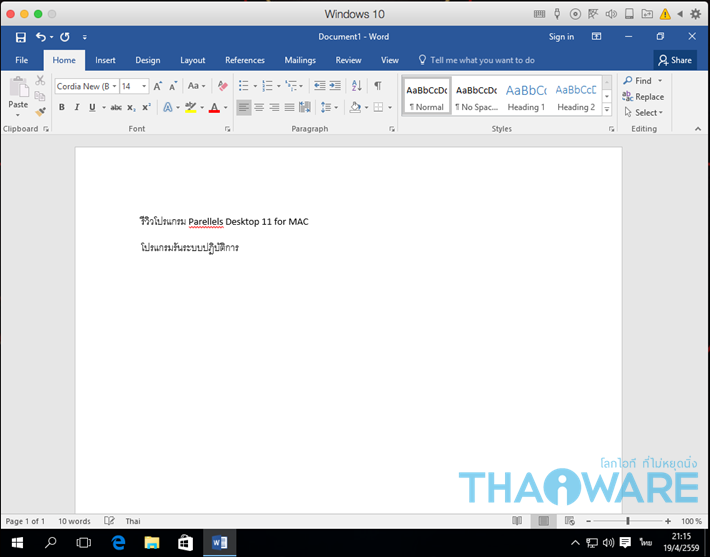Toggle Bold formatting
The height and width of the screenshot is (557, 710).
point(62,107)
